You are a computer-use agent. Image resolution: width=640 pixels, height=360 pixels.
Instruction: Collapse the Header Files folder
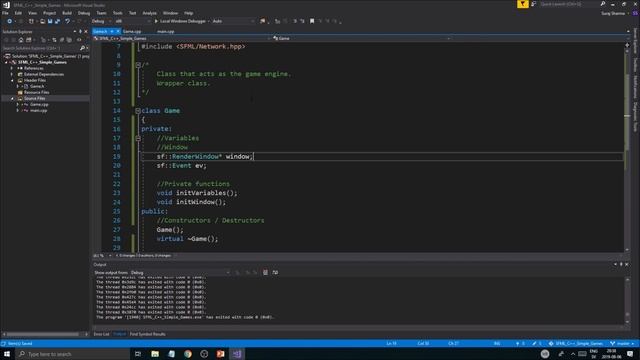[12, 80]
